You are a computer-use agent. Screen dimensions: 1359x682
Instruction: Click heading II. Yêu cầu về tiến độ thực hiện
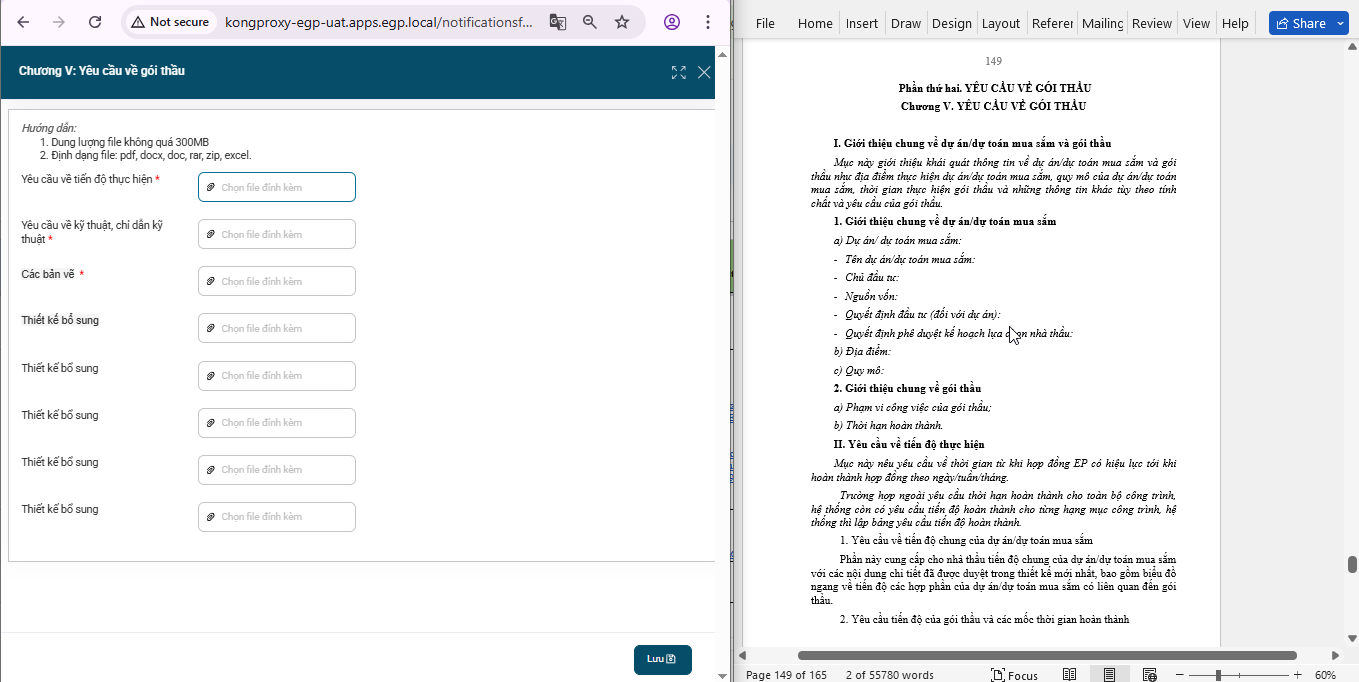(x=909, y=444)
